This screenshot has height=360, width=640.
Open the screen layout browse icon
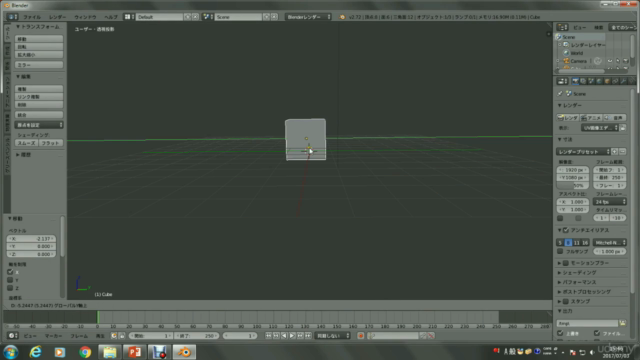pos(129,17)
